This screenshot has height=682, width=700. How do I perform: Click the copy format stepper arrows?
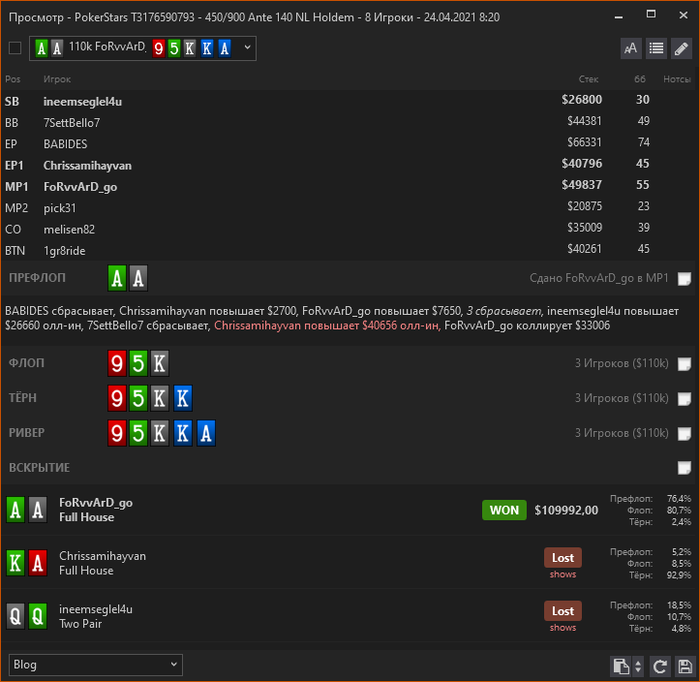click(x=638, y=666)
